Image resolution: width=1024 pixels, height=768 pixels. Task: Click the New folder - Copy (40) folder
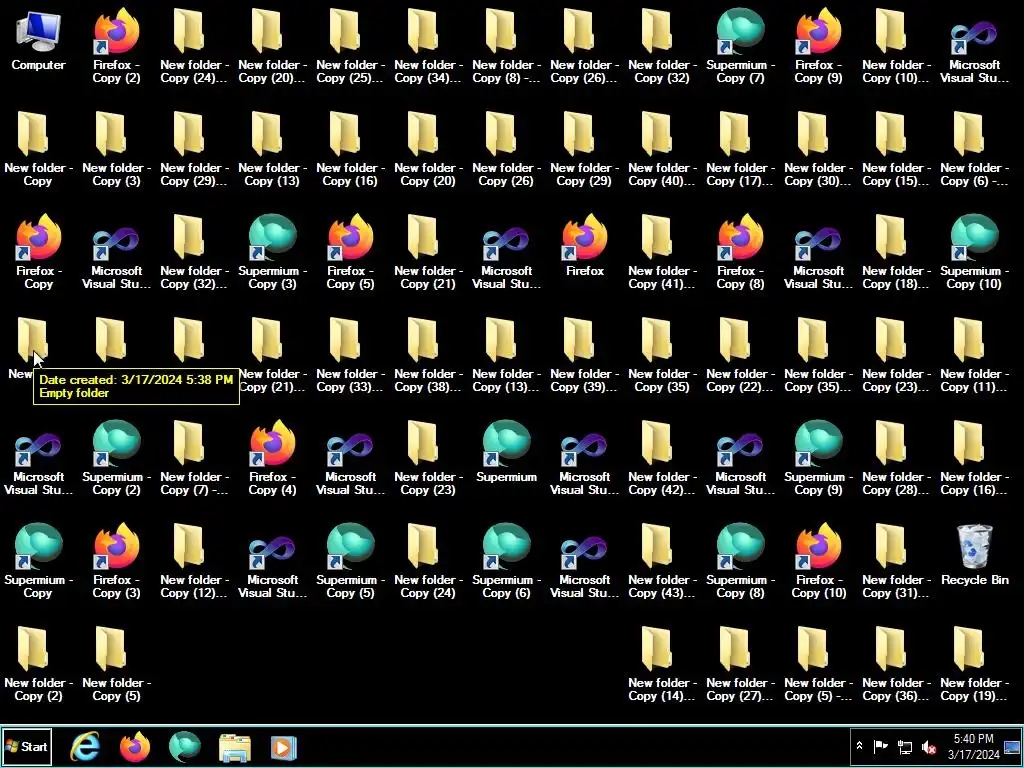(x=662, y=152)
